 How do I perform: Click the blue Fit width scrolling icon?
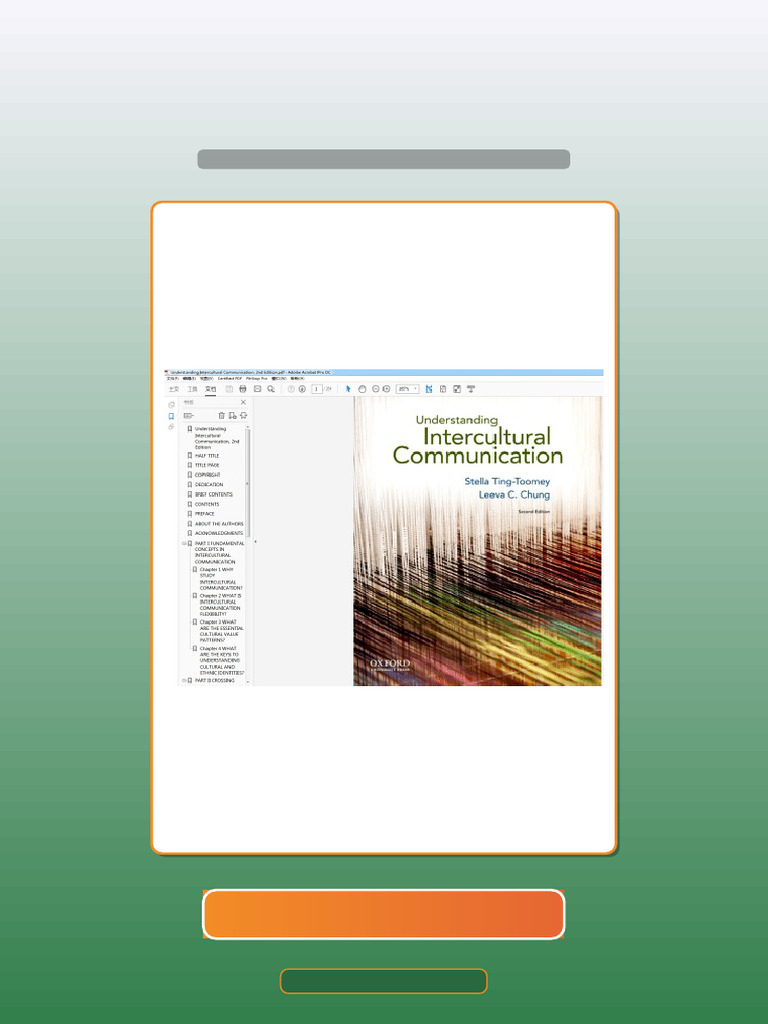429,389
